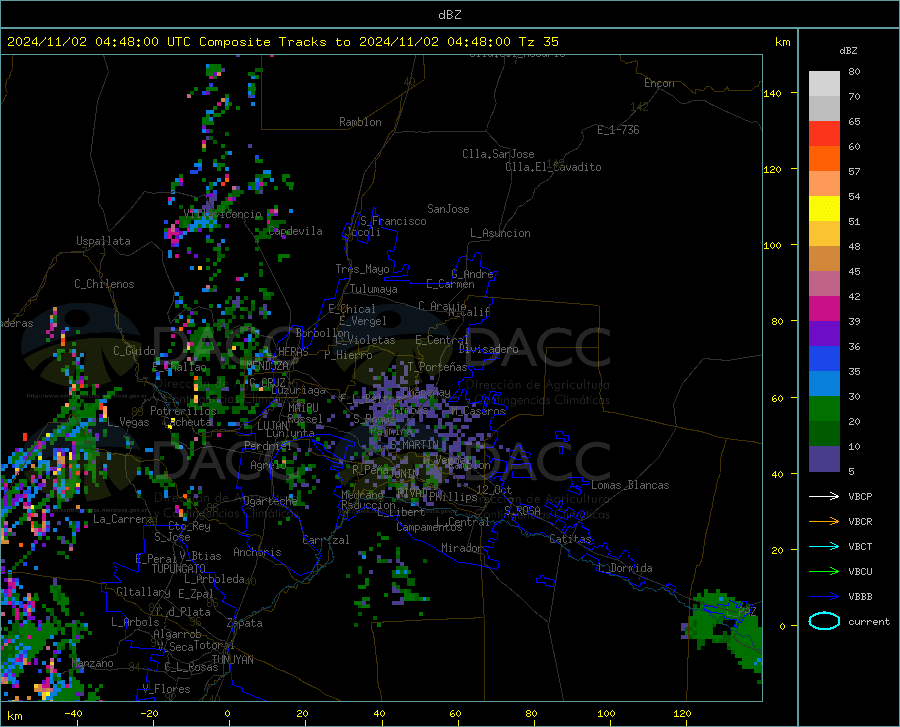Click the Villavicencio map label
Screen dimensions: 900x727
tap(223, 214)
